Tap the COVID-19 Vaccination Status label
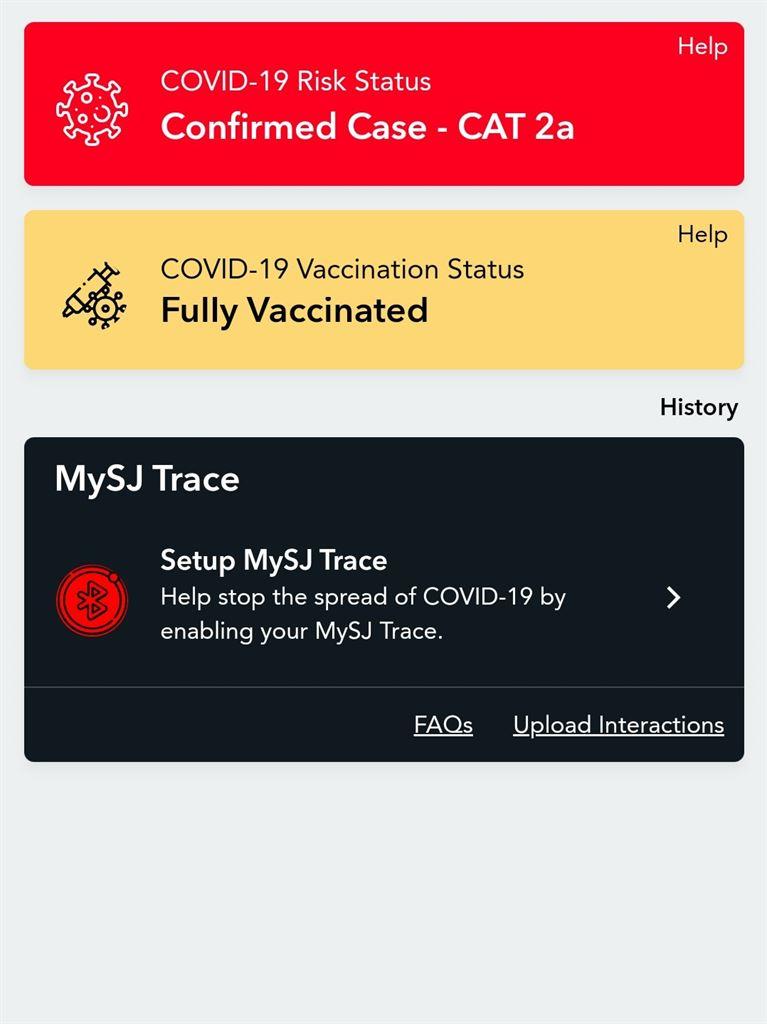The image size is (767, 1024). coord(342,269)
